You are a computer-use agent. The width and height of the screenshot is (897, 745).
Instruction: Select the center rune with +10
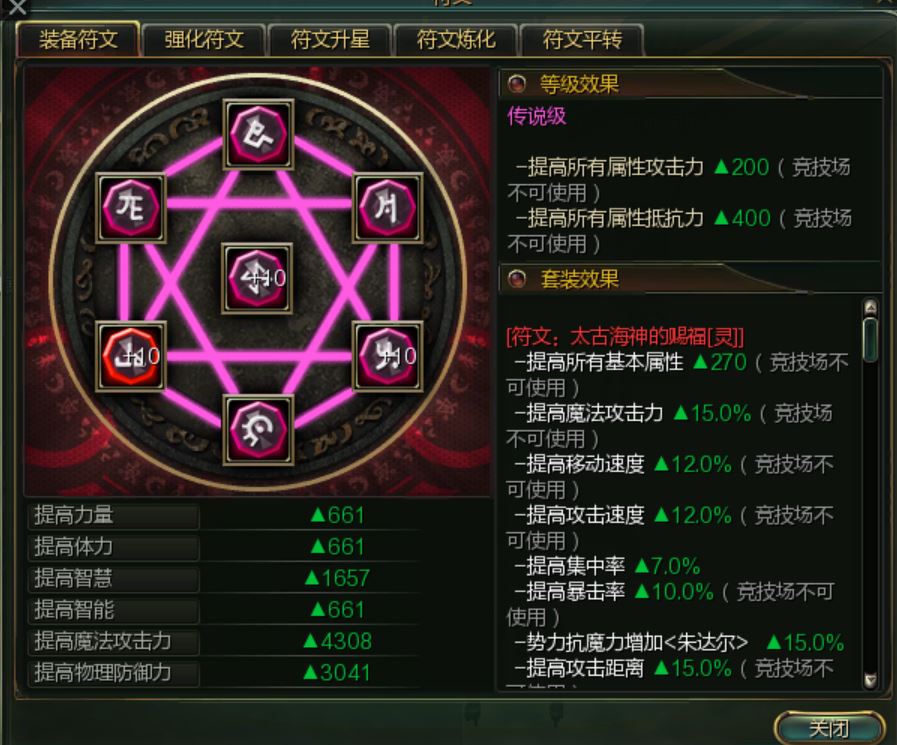pos(257,279)
